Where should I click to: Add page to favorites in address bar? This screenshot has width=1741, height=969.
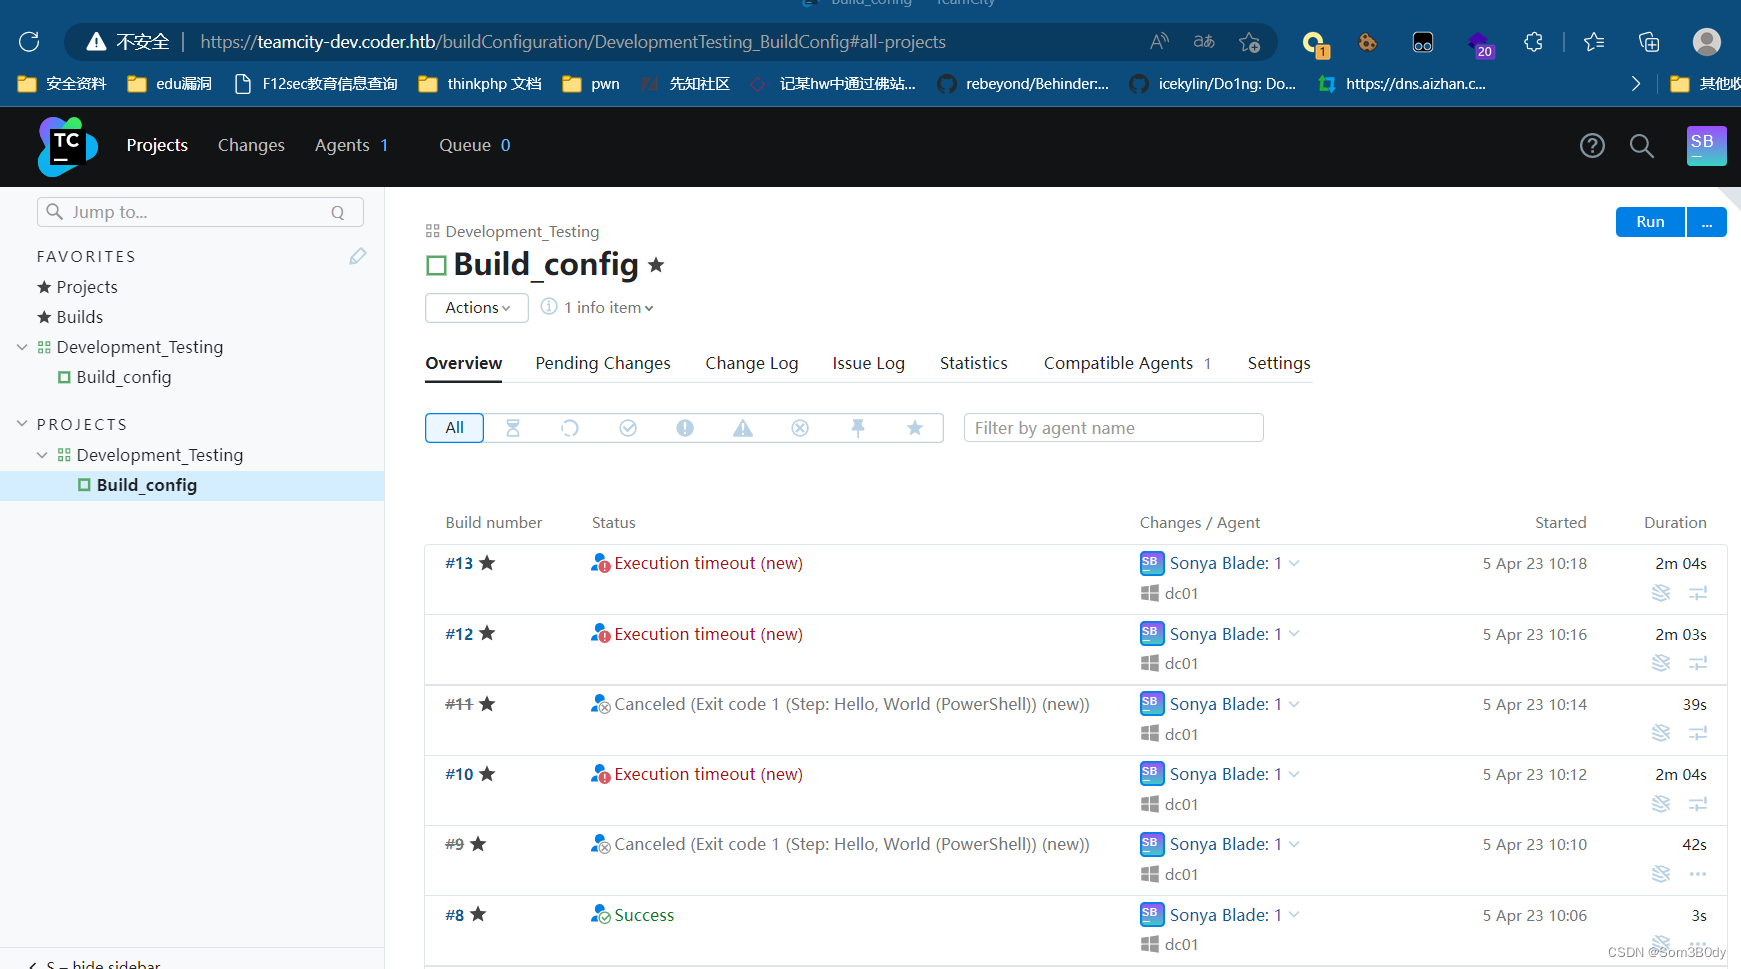tap(1249, 42)
